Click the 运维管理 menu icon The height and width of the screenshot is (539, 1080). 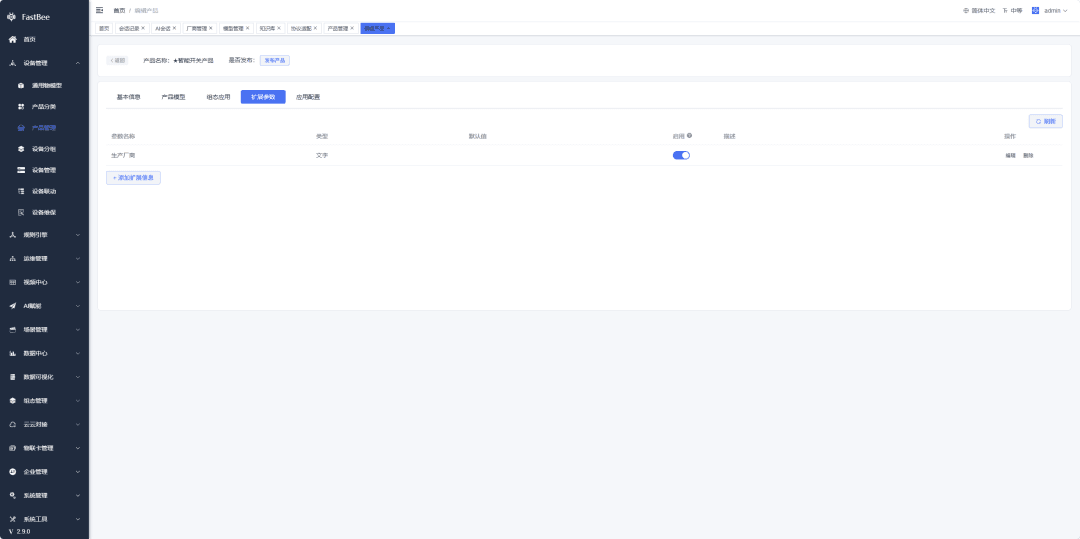click(12, 259)
